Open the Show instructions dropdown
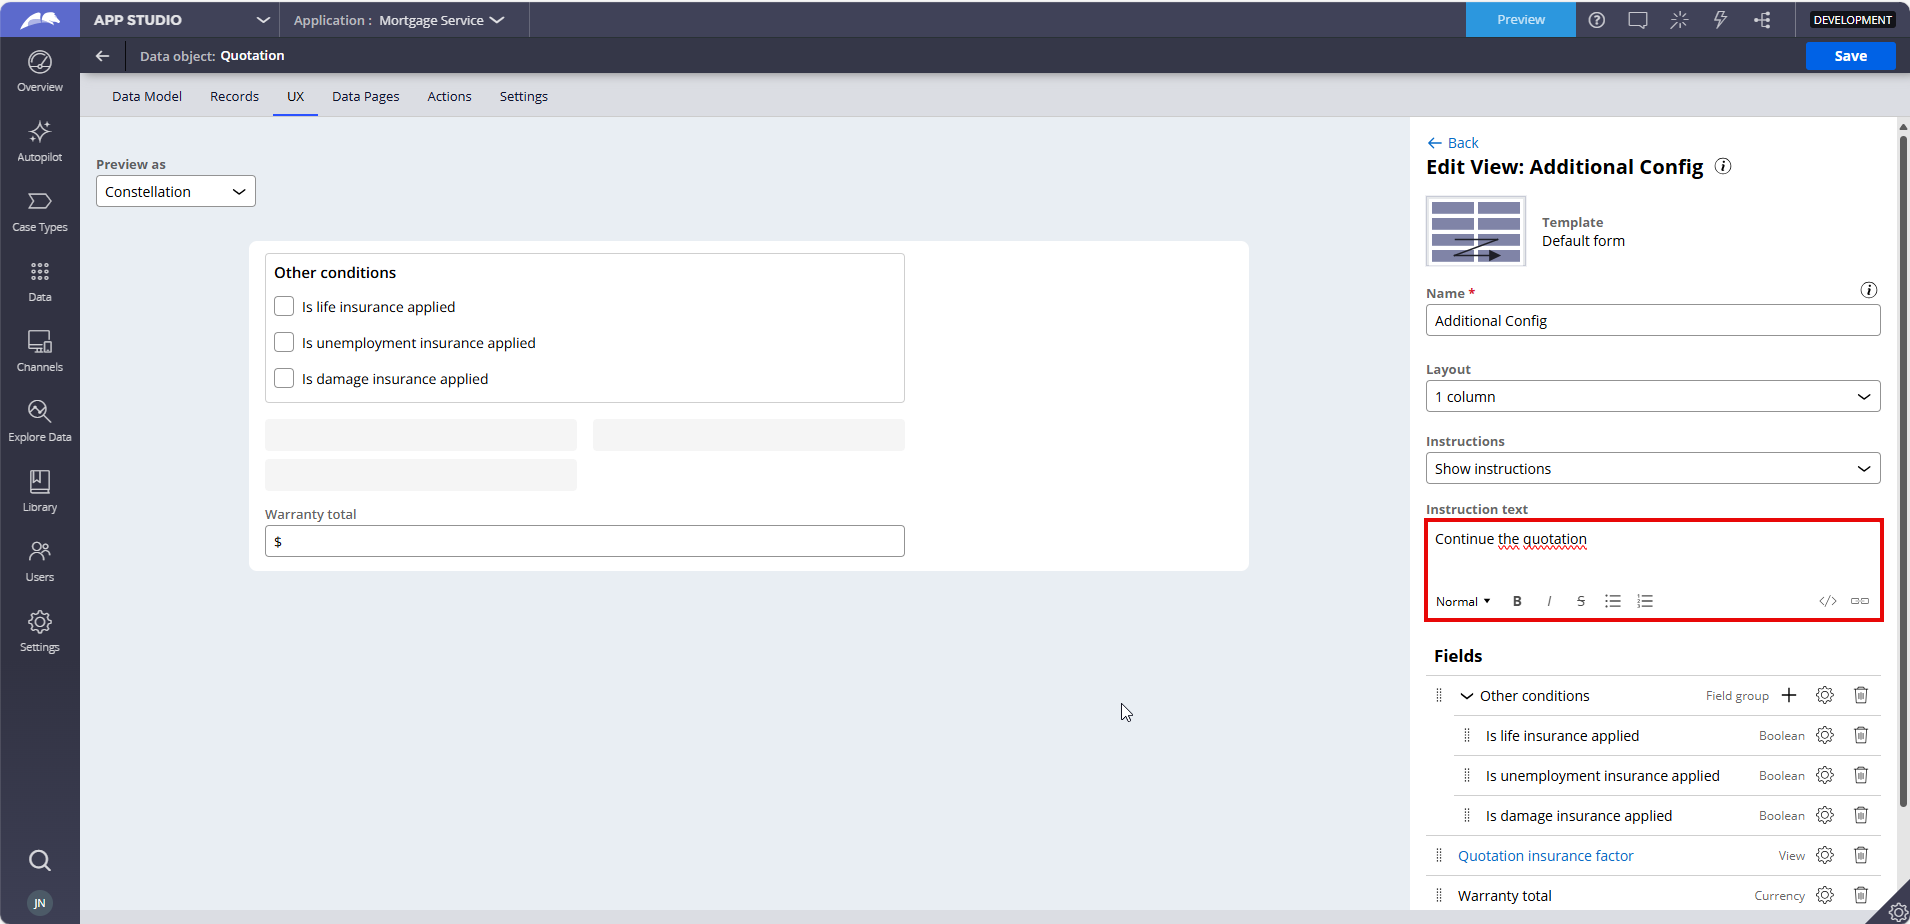Screen dimensions: 1910x924 (1653, 468)
